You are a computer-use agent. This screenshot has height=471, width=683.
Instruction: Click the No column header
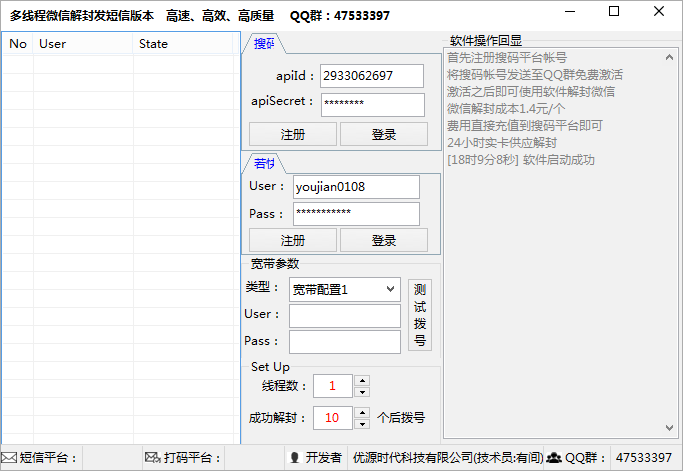tap(18, 44)
